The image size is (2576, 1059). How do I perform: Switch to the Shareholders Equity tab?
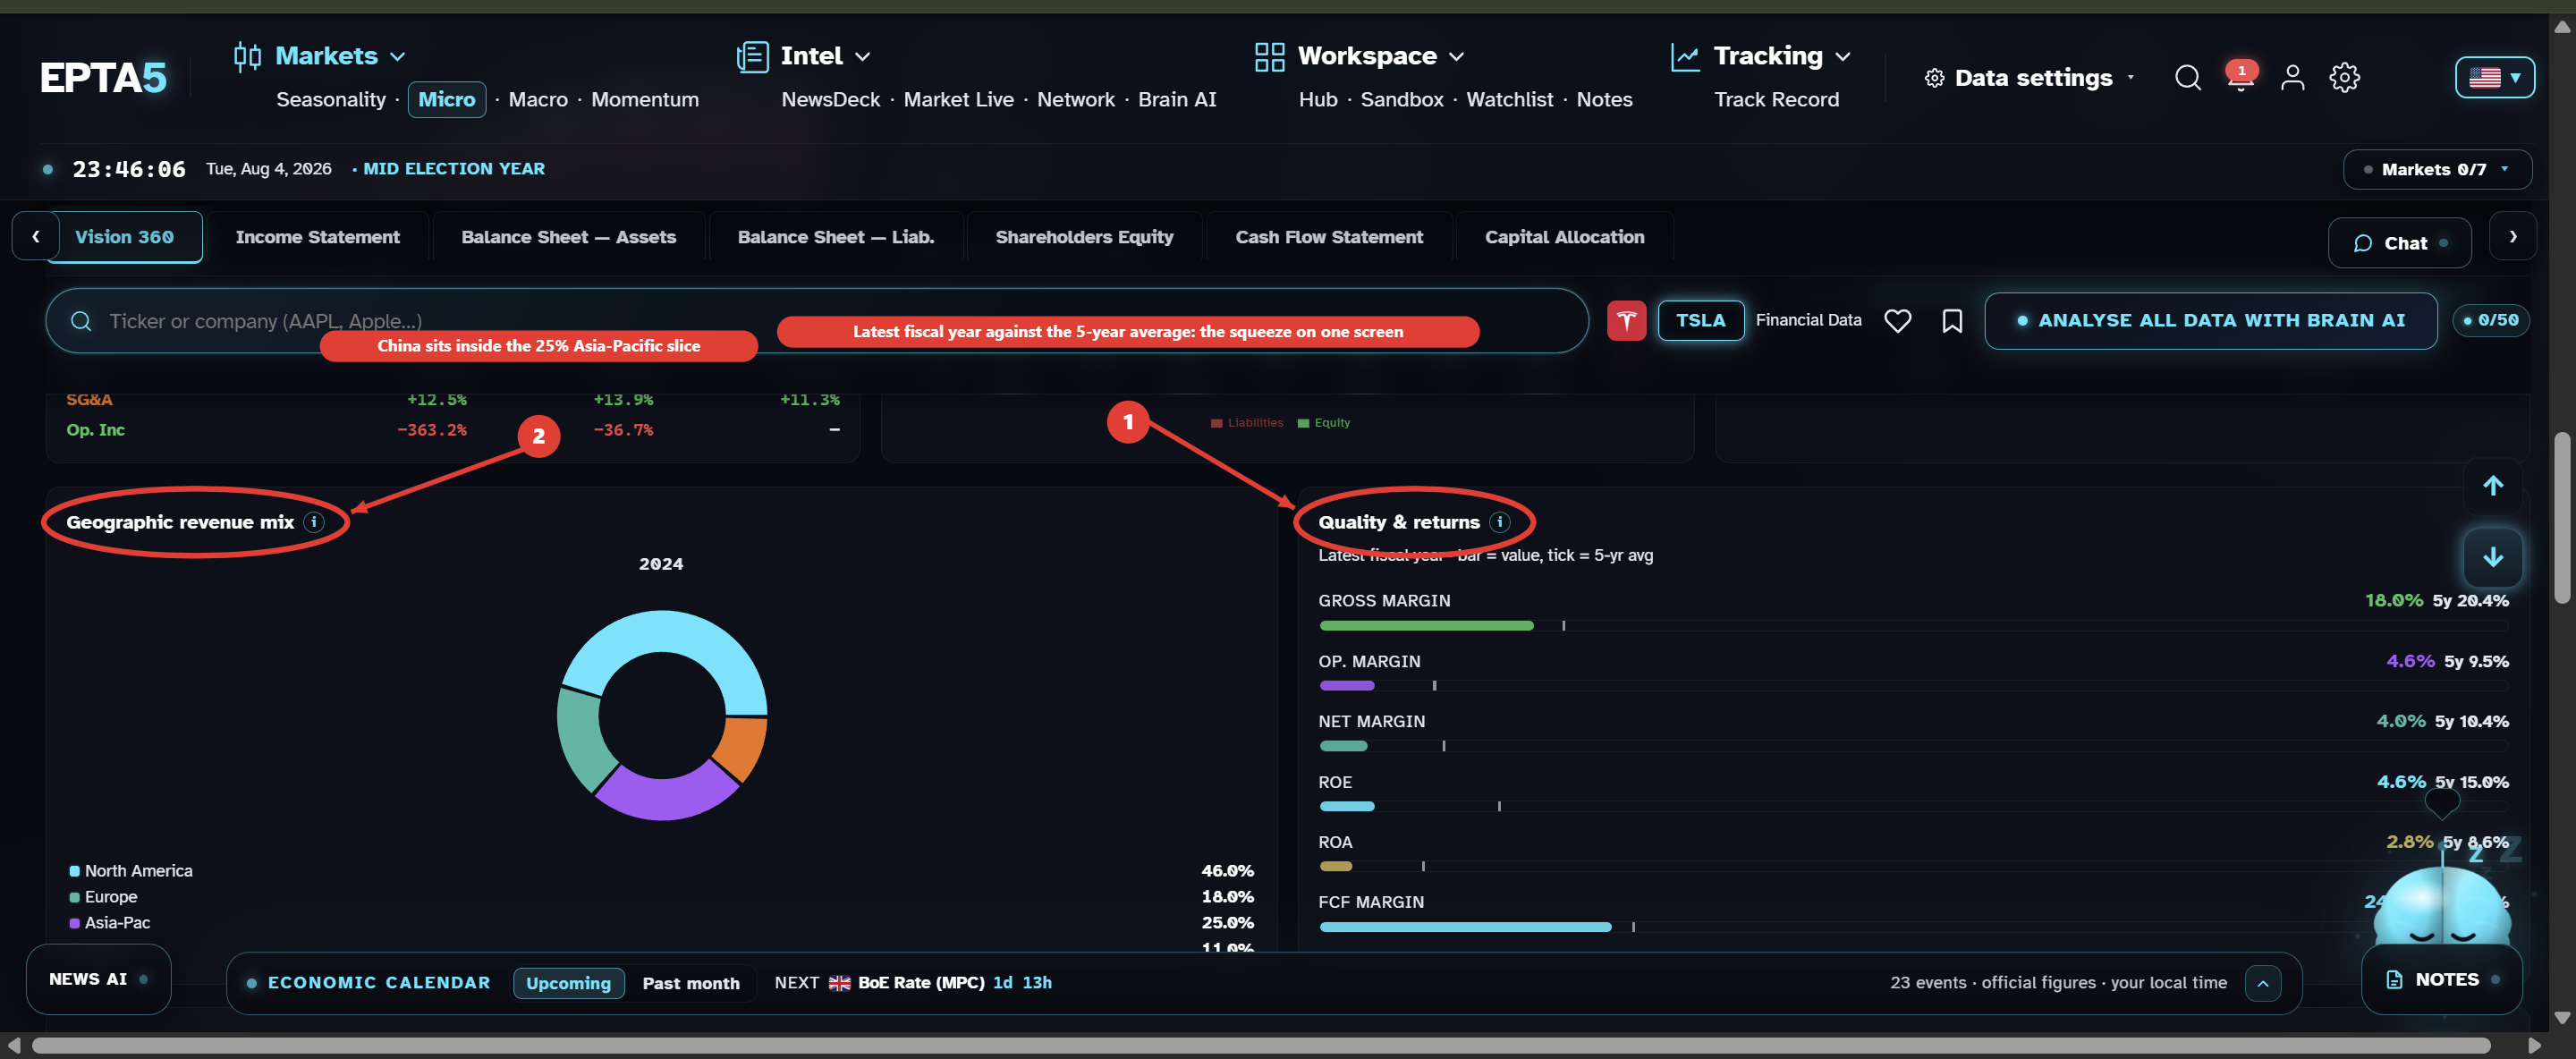(1084, 237)
